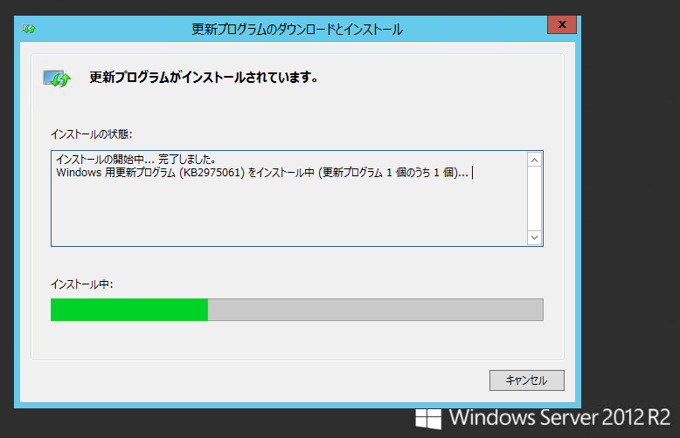Click the scrollbar track in status box
This screenshot has width=680, height=438.
click(534, 199)
